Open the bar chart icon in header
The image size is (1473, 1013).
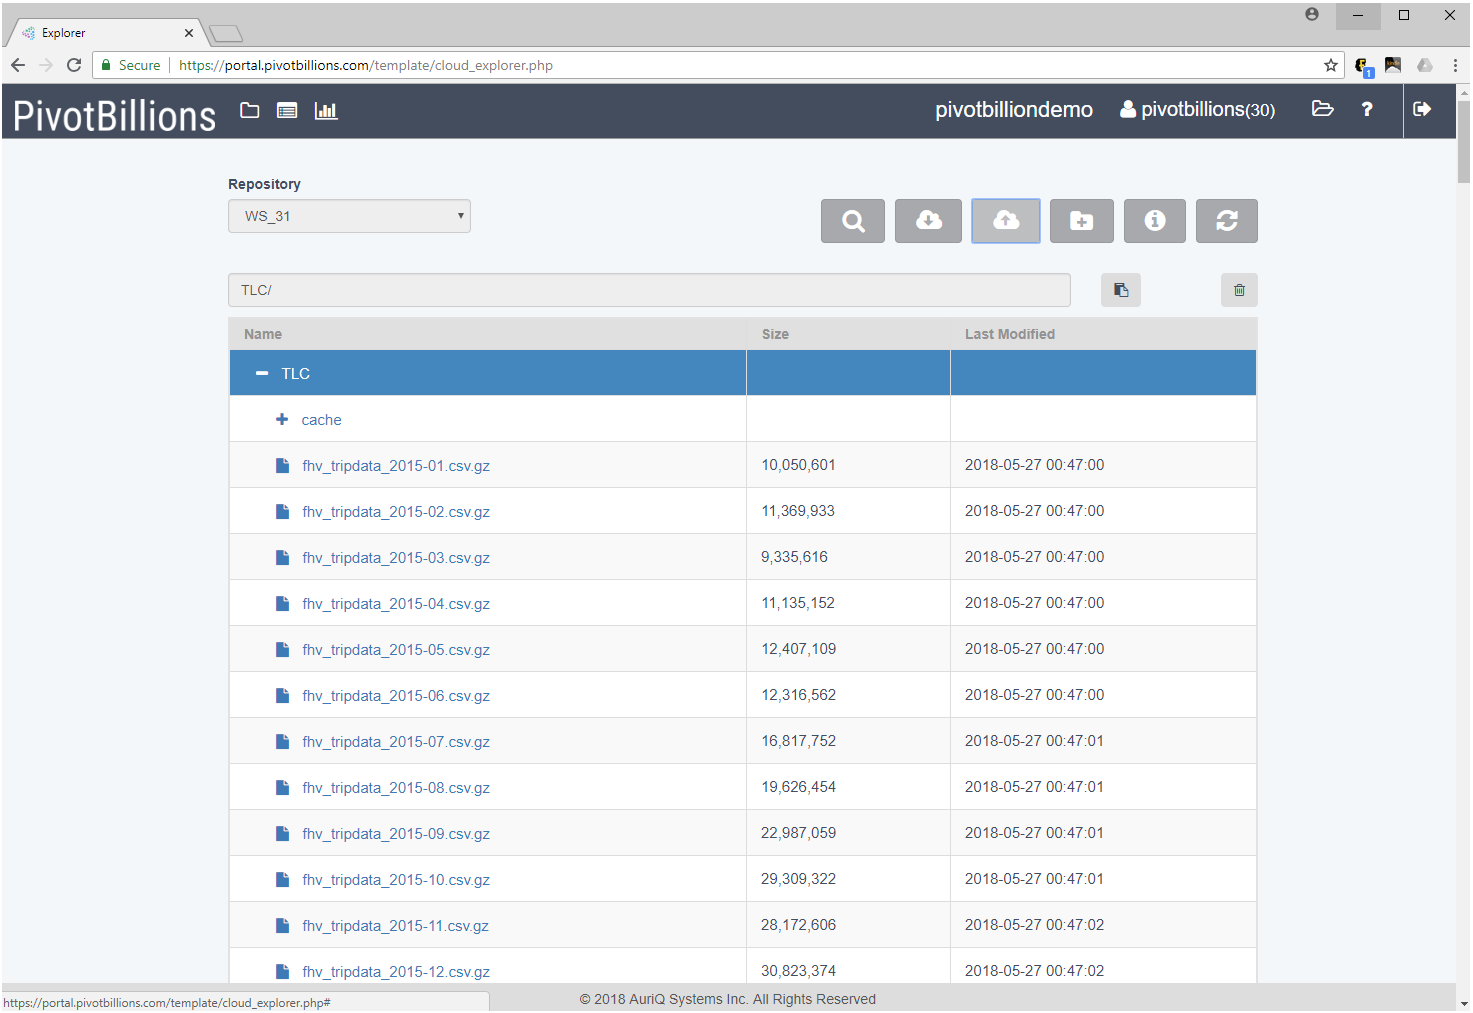pyautogui.click(x=326, y=110)
